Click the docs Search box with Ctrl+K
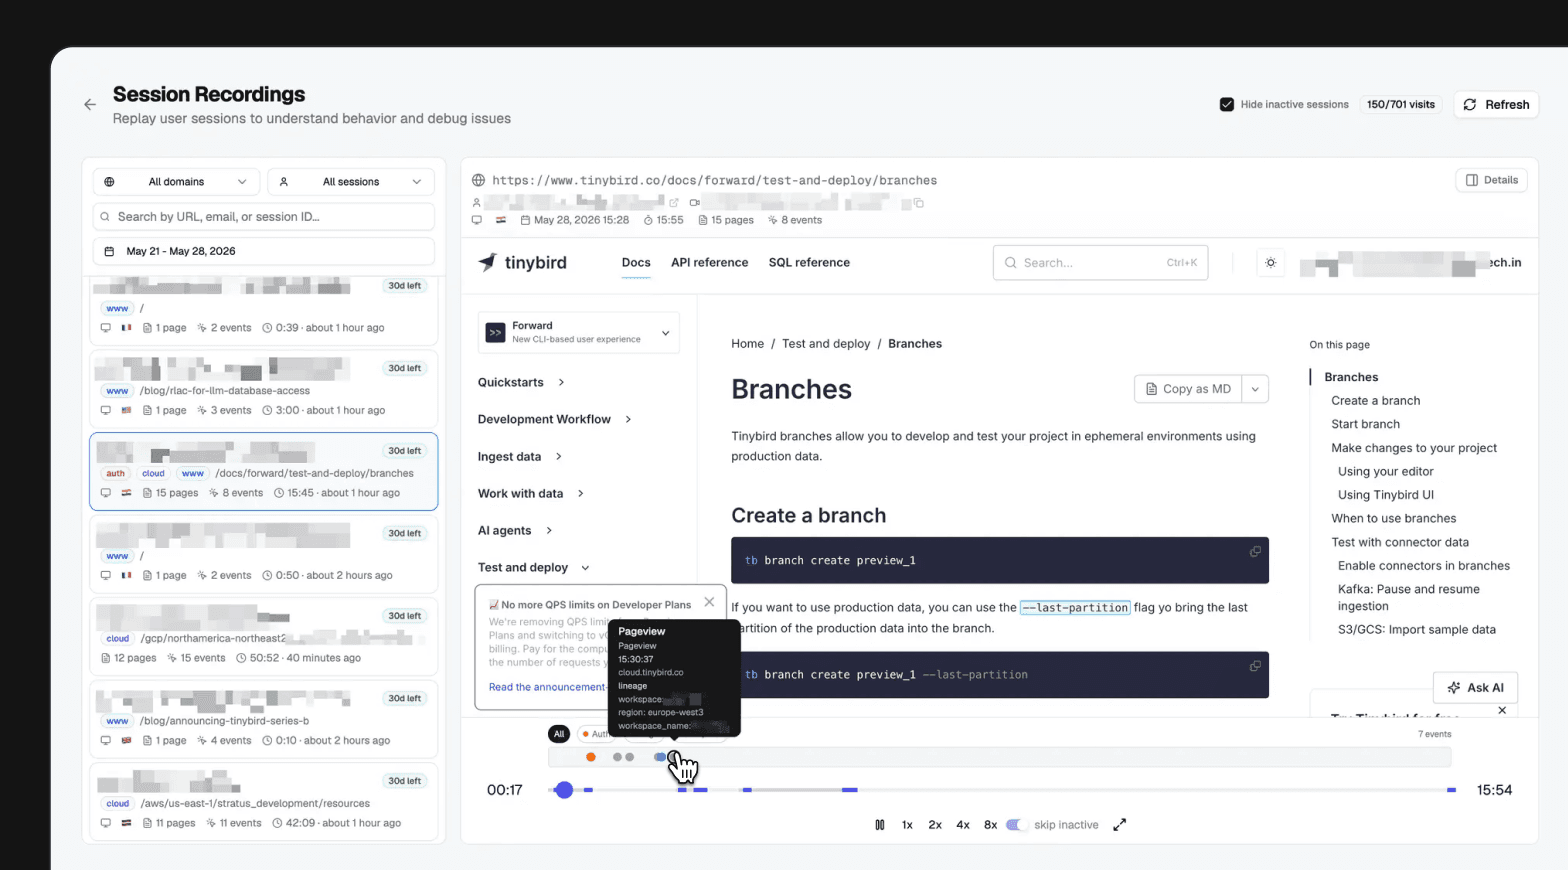1568x870 pixels. point(1100,263)
